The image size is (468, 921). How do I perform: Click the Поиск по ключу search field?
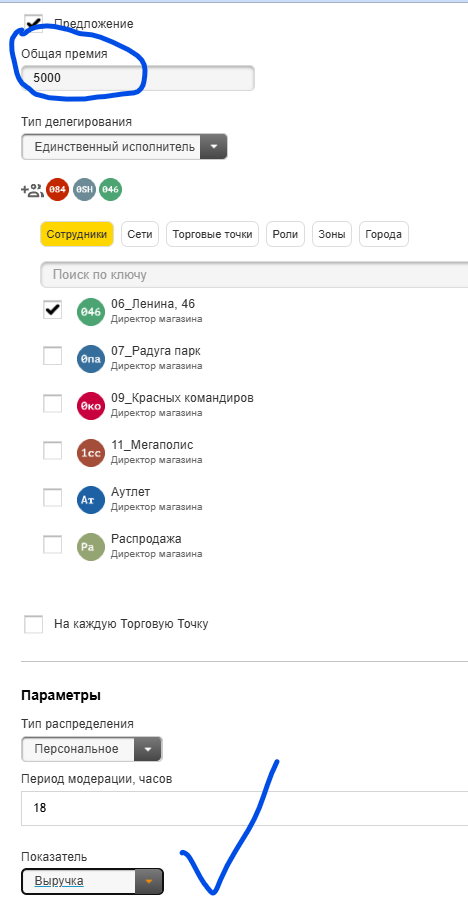pos(254,275)
